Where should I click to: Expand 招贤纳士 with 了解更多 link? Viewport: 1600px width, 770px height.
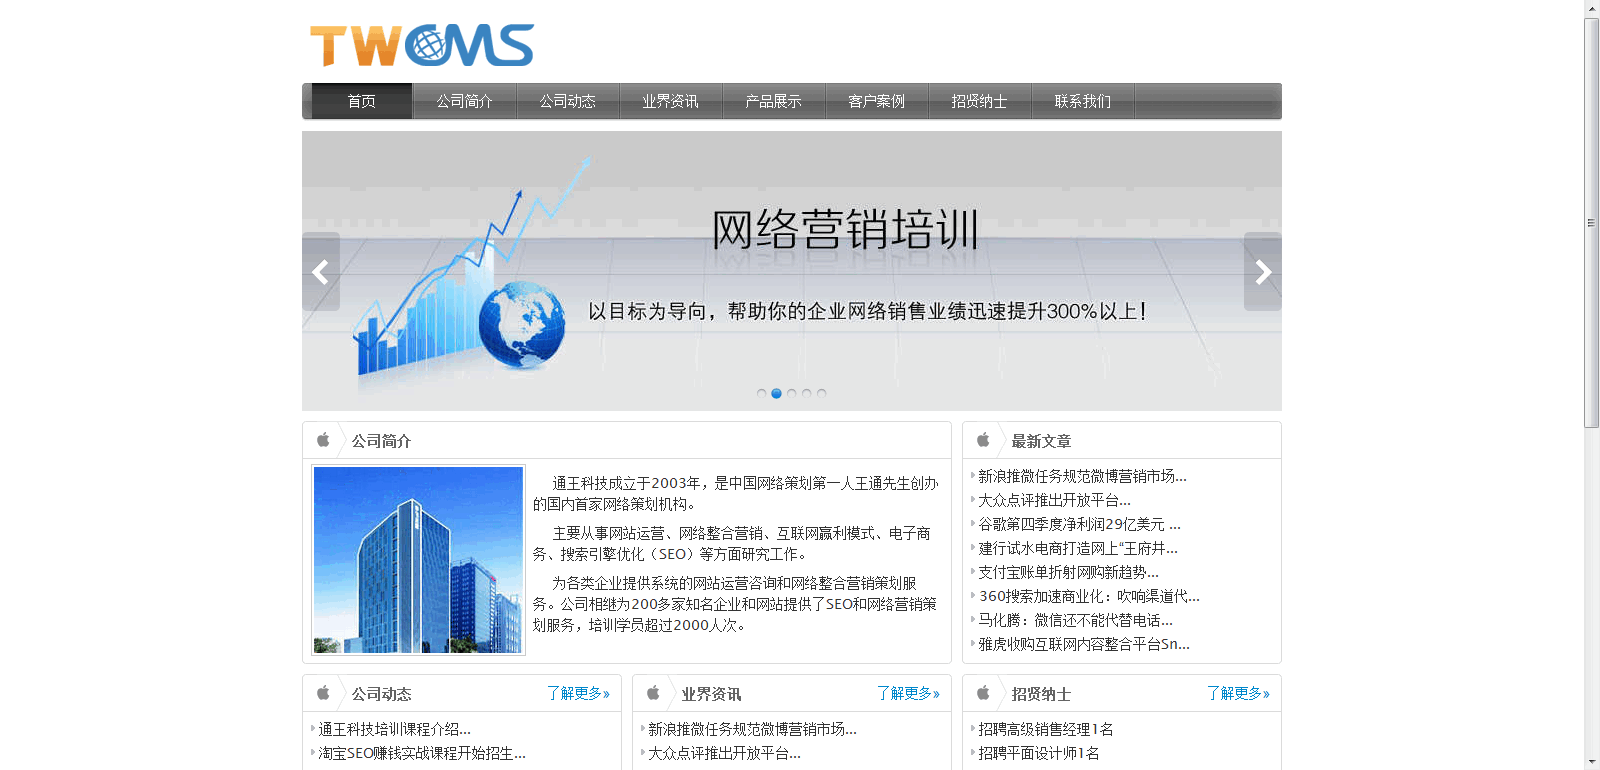coord(1238,693)
